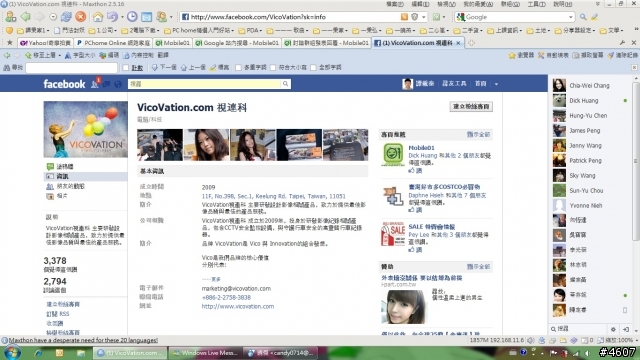Open chat settings gear in chat sidebar
Viewport: 640px width, 360px height.
click(613, 329)
